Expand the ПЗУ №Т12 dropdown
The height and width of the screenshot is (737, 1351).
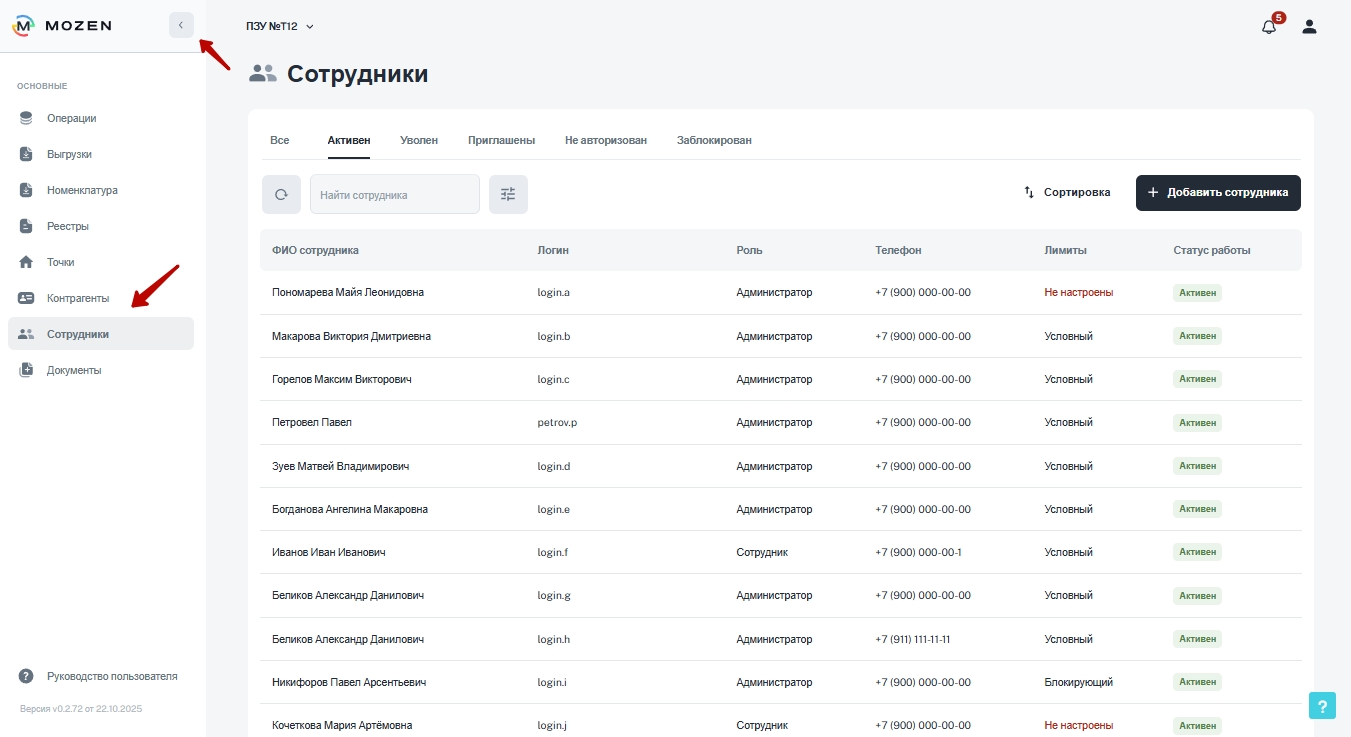280,26
